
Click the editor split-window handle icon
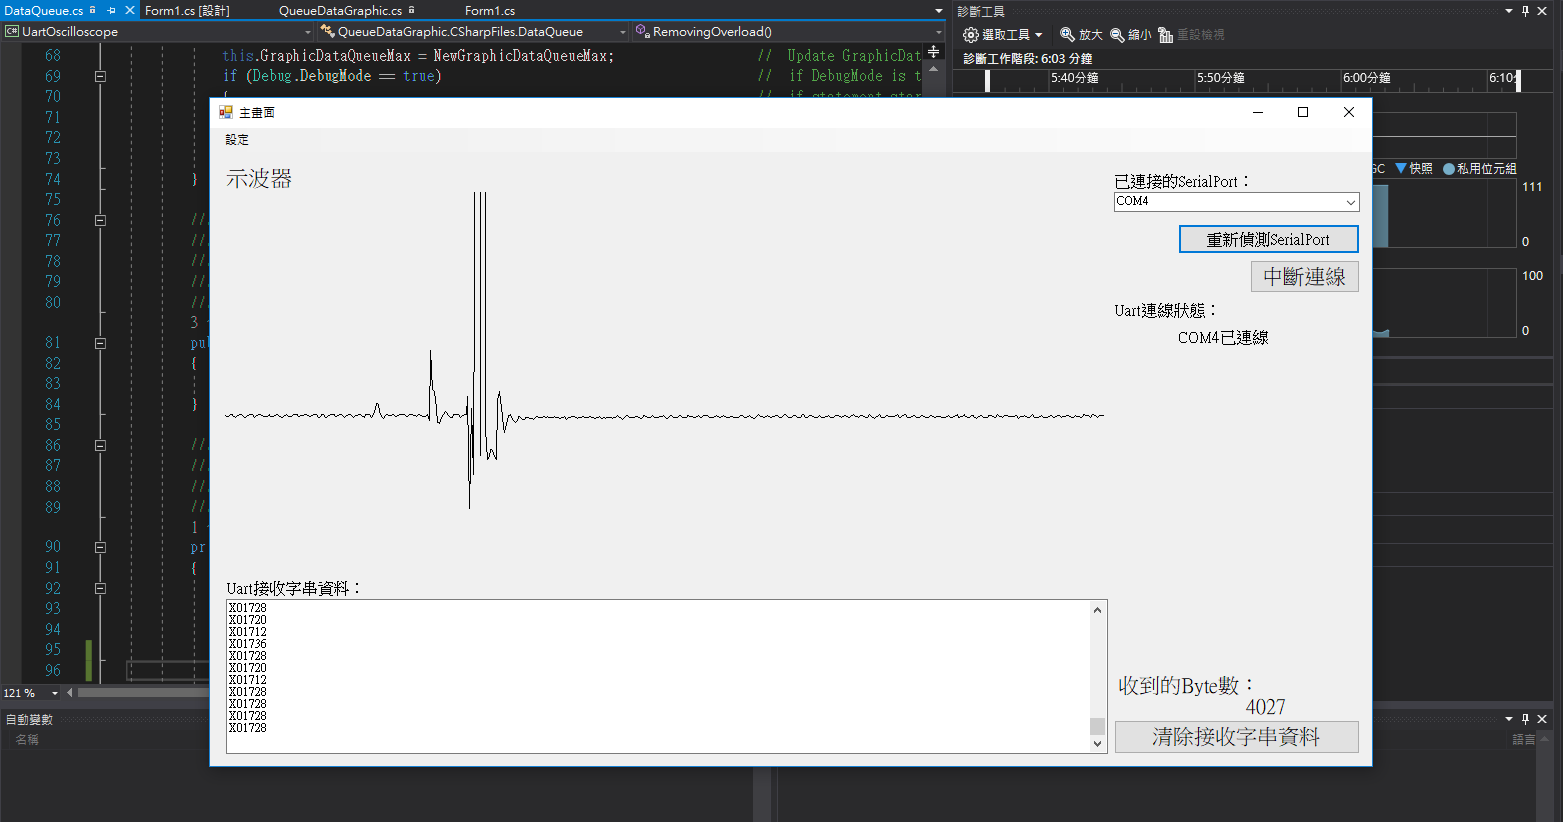click(x=934, y=51)
